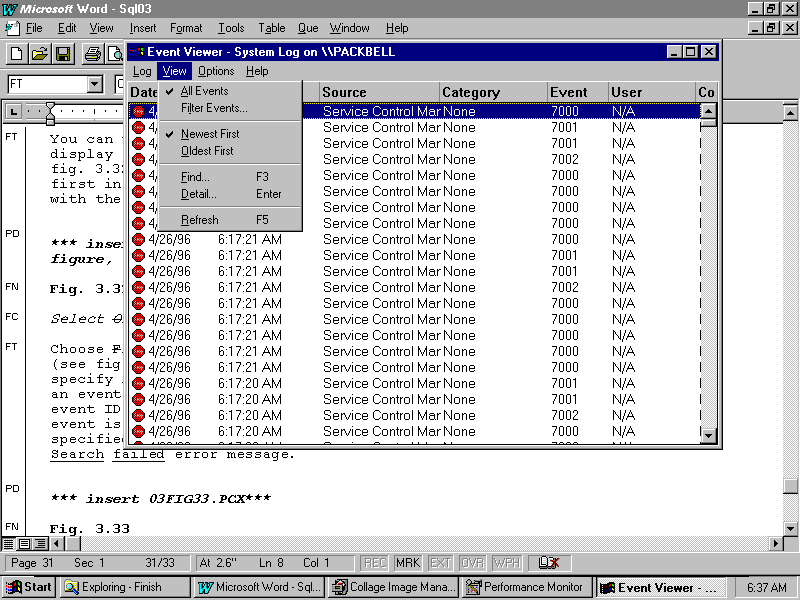Select Newest First sort option
This screenshot has width=800, height=600.
tap(209, 134)
